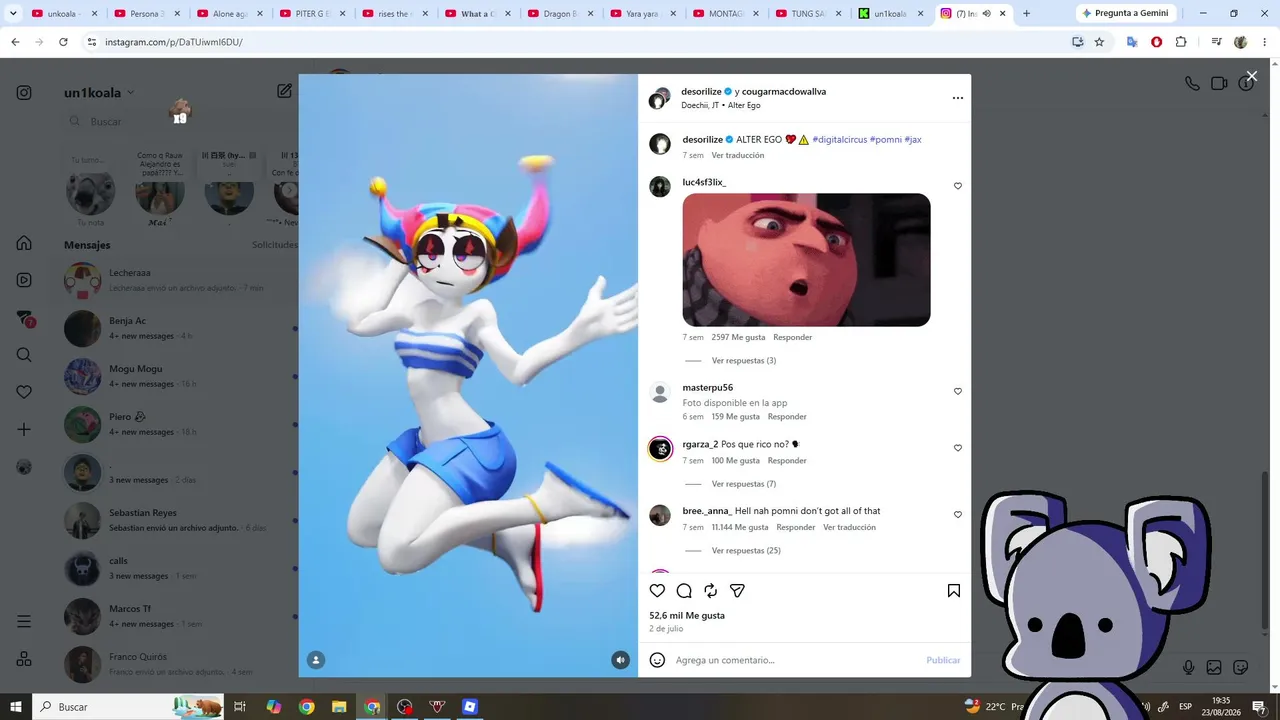Open the Chrome extensions puzzle icon
Viewport: 1280px width, 720px height.
point(1181,42)
